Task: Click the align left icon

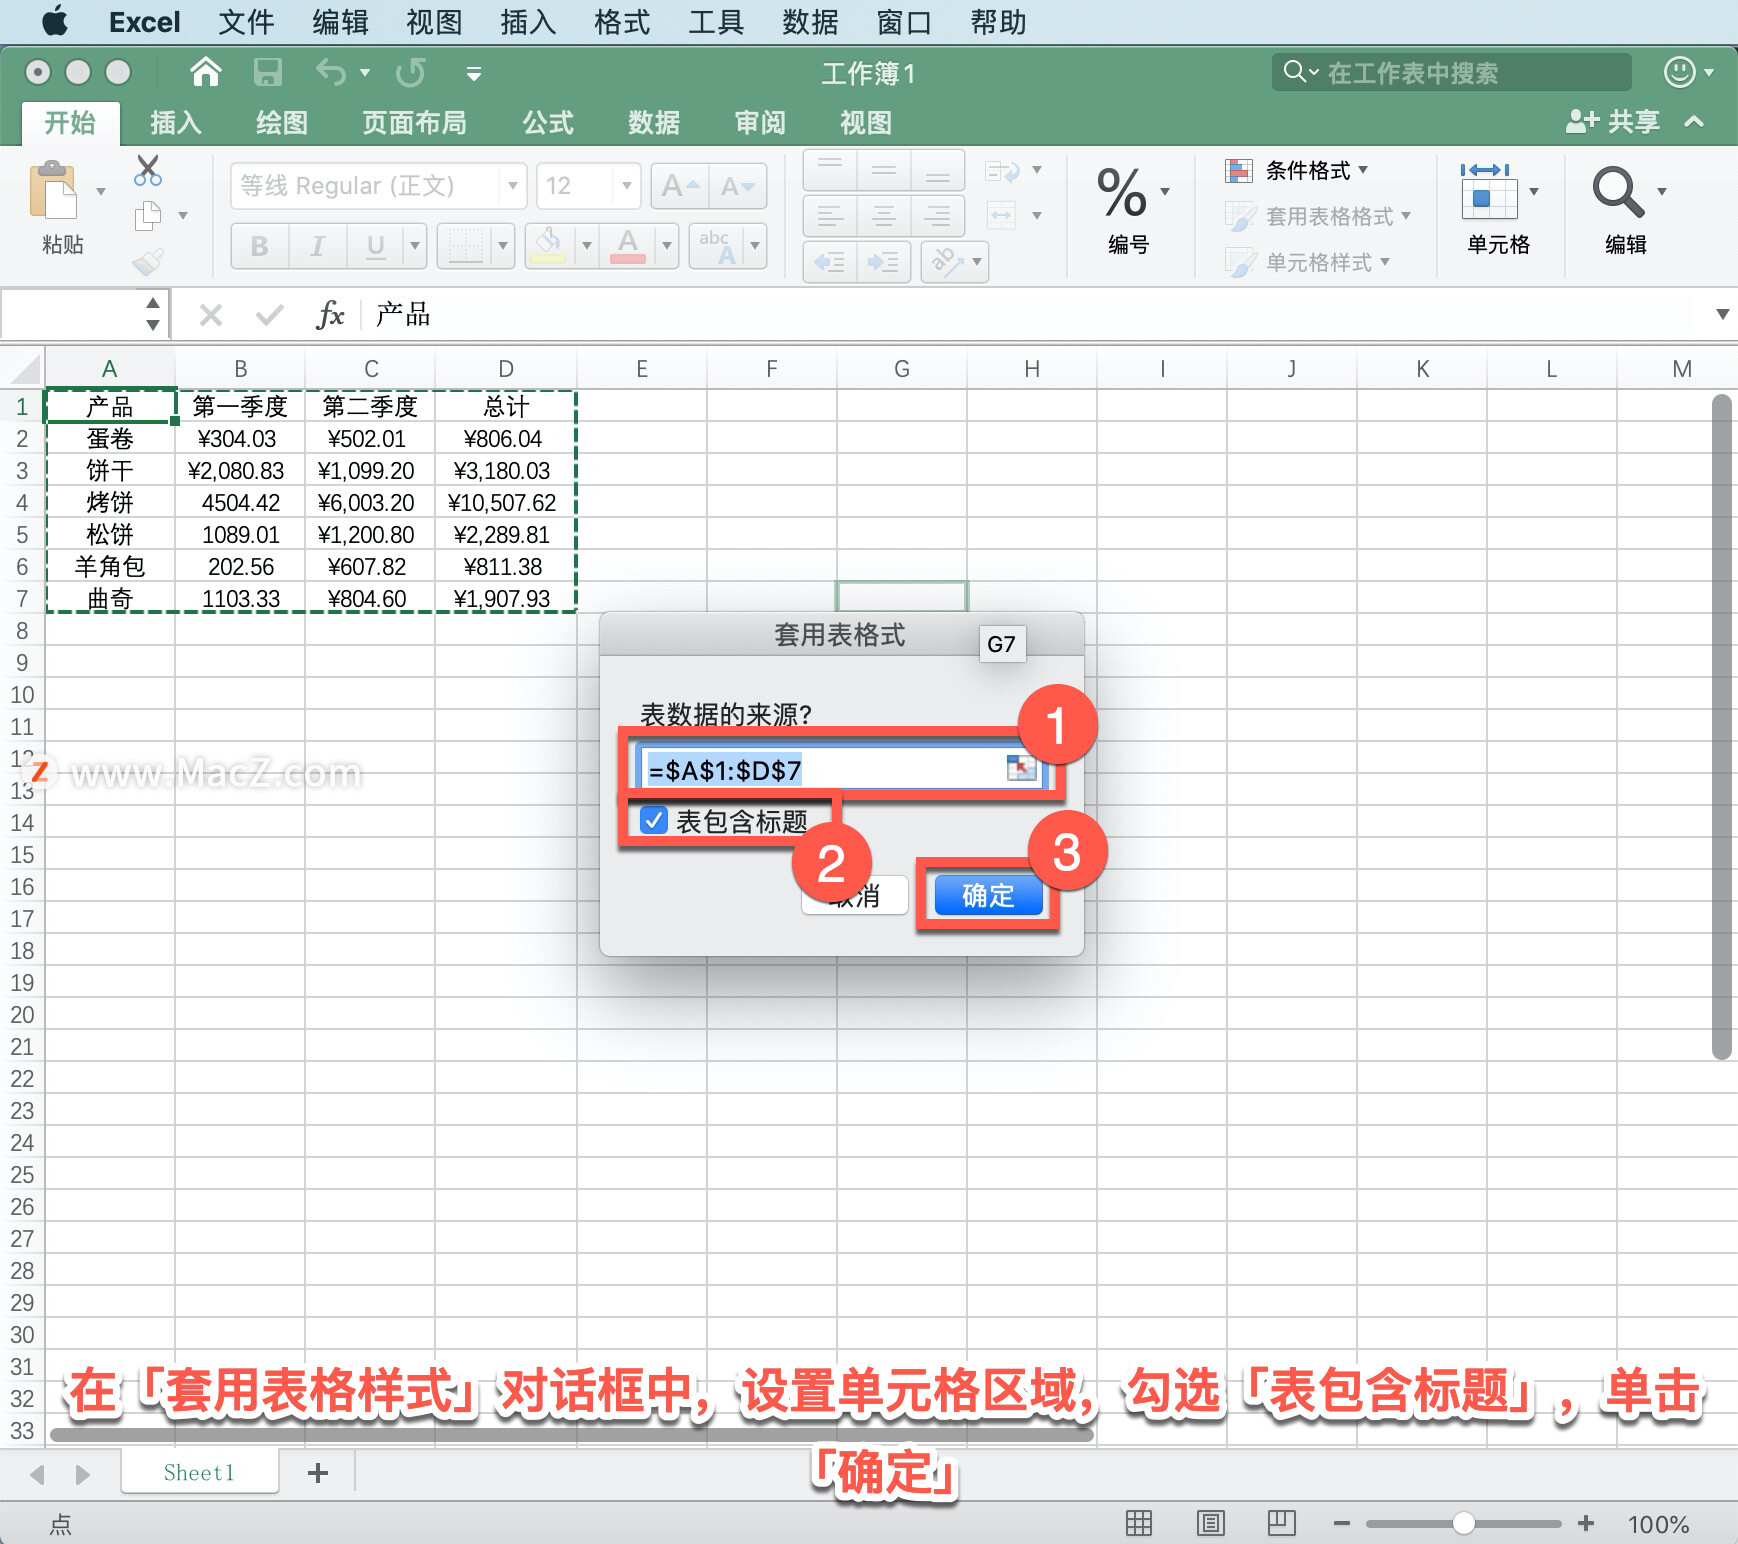Action: coord(830,215)
